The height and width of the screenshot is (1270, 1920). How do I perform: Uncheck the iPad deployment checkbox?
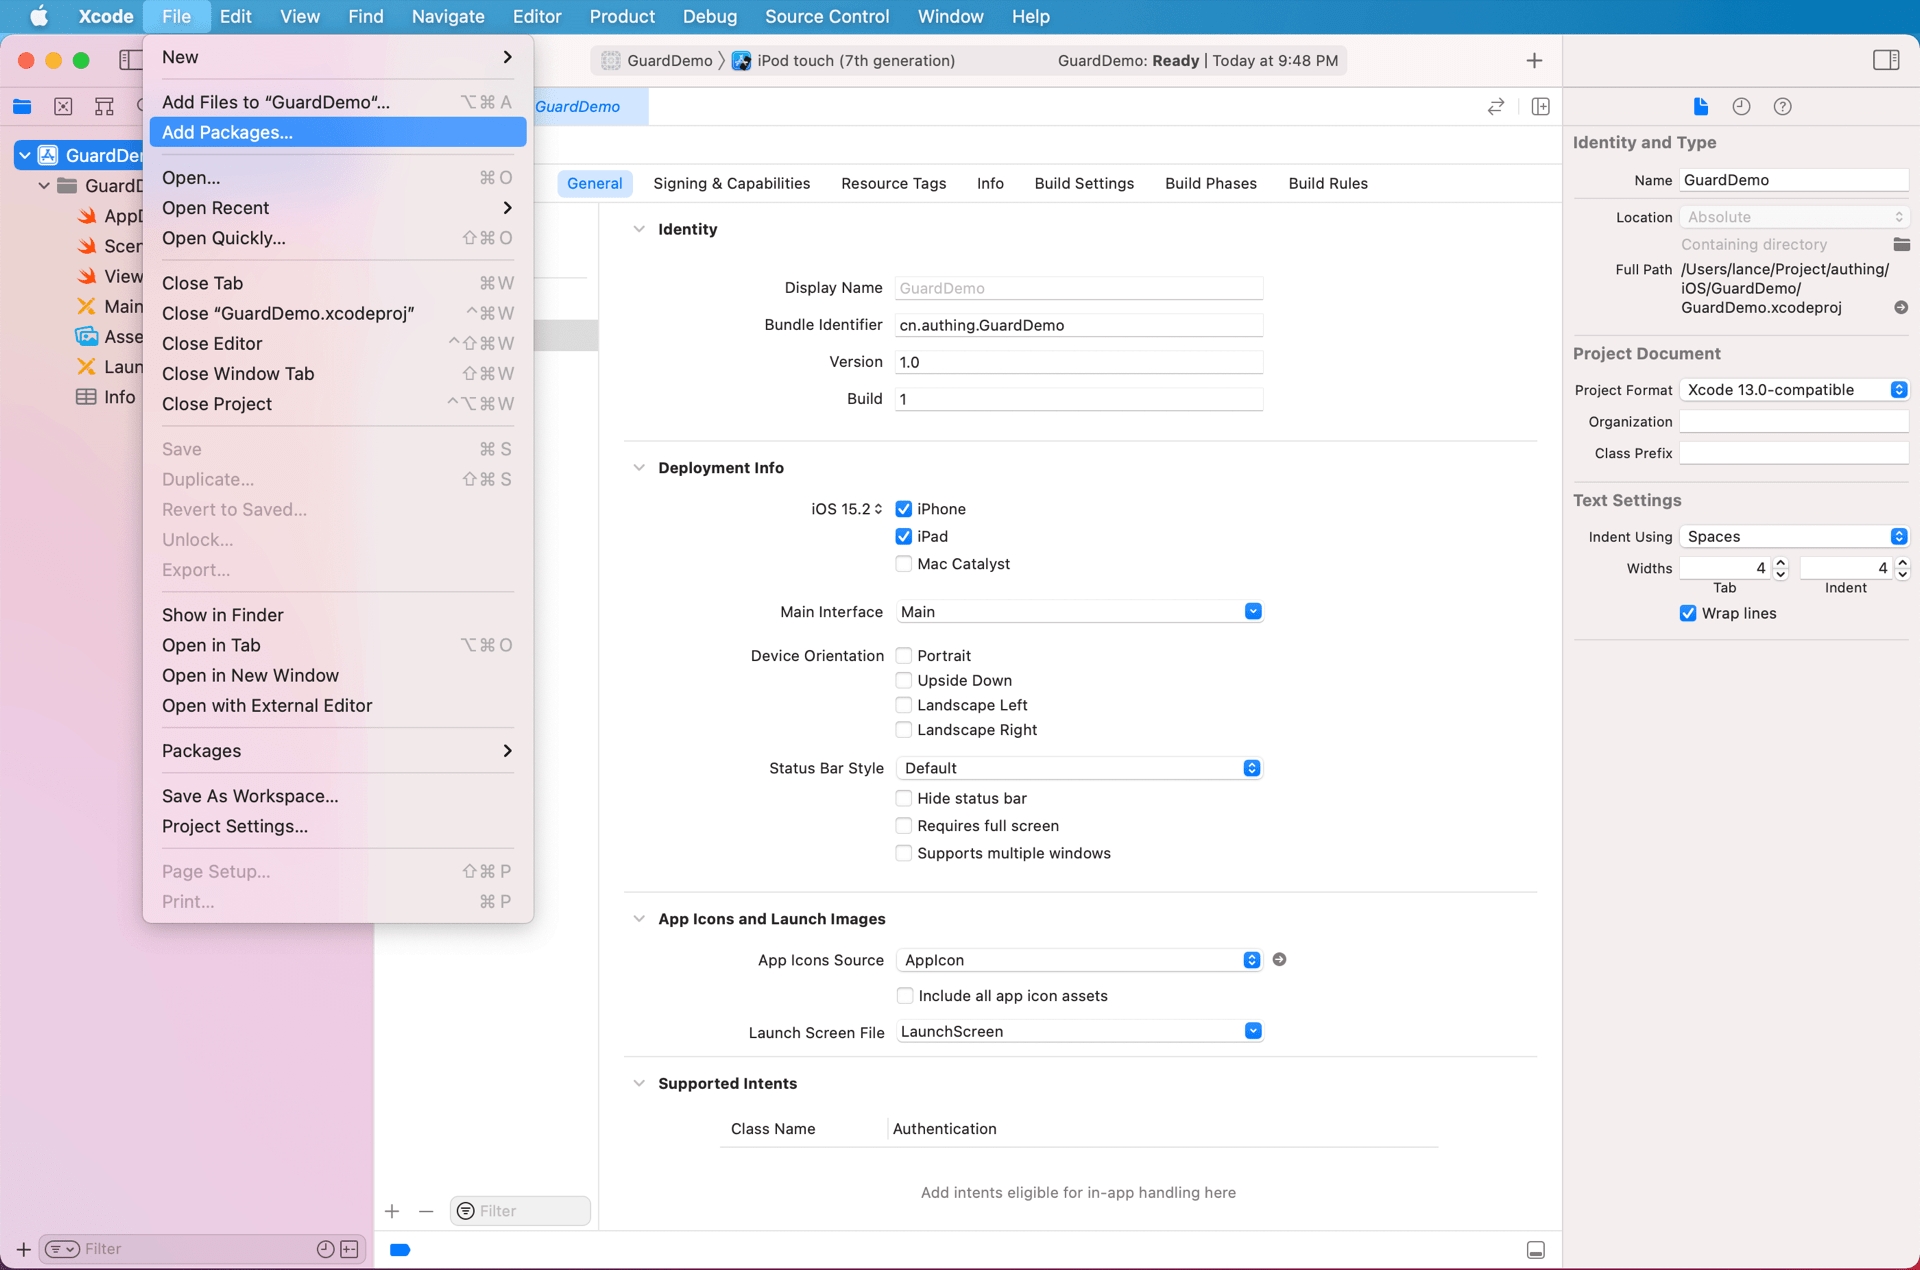pyautogui.click(x=904, y=536)
